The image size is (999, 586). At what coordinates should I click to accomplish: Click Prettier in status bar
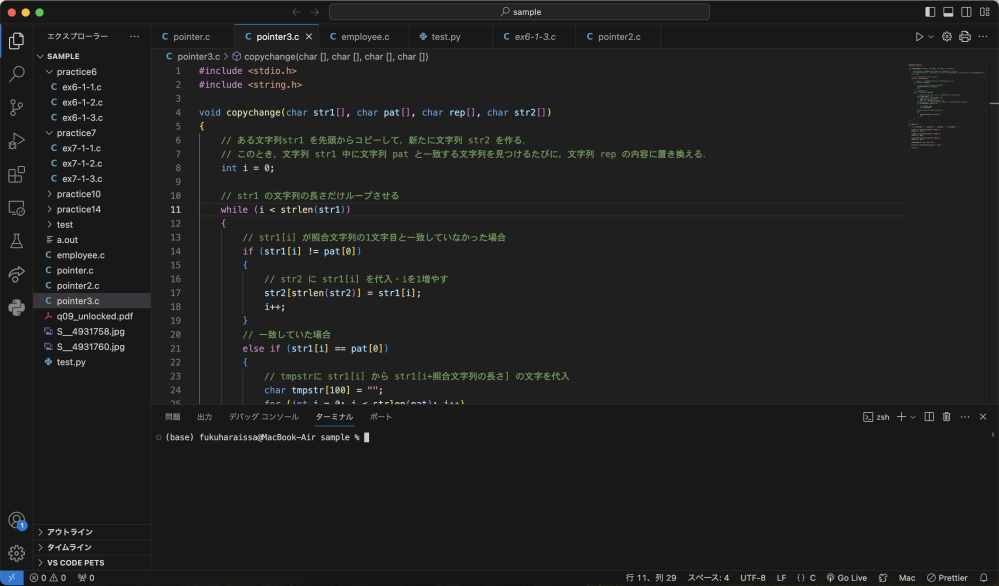(x=947, y=578)
